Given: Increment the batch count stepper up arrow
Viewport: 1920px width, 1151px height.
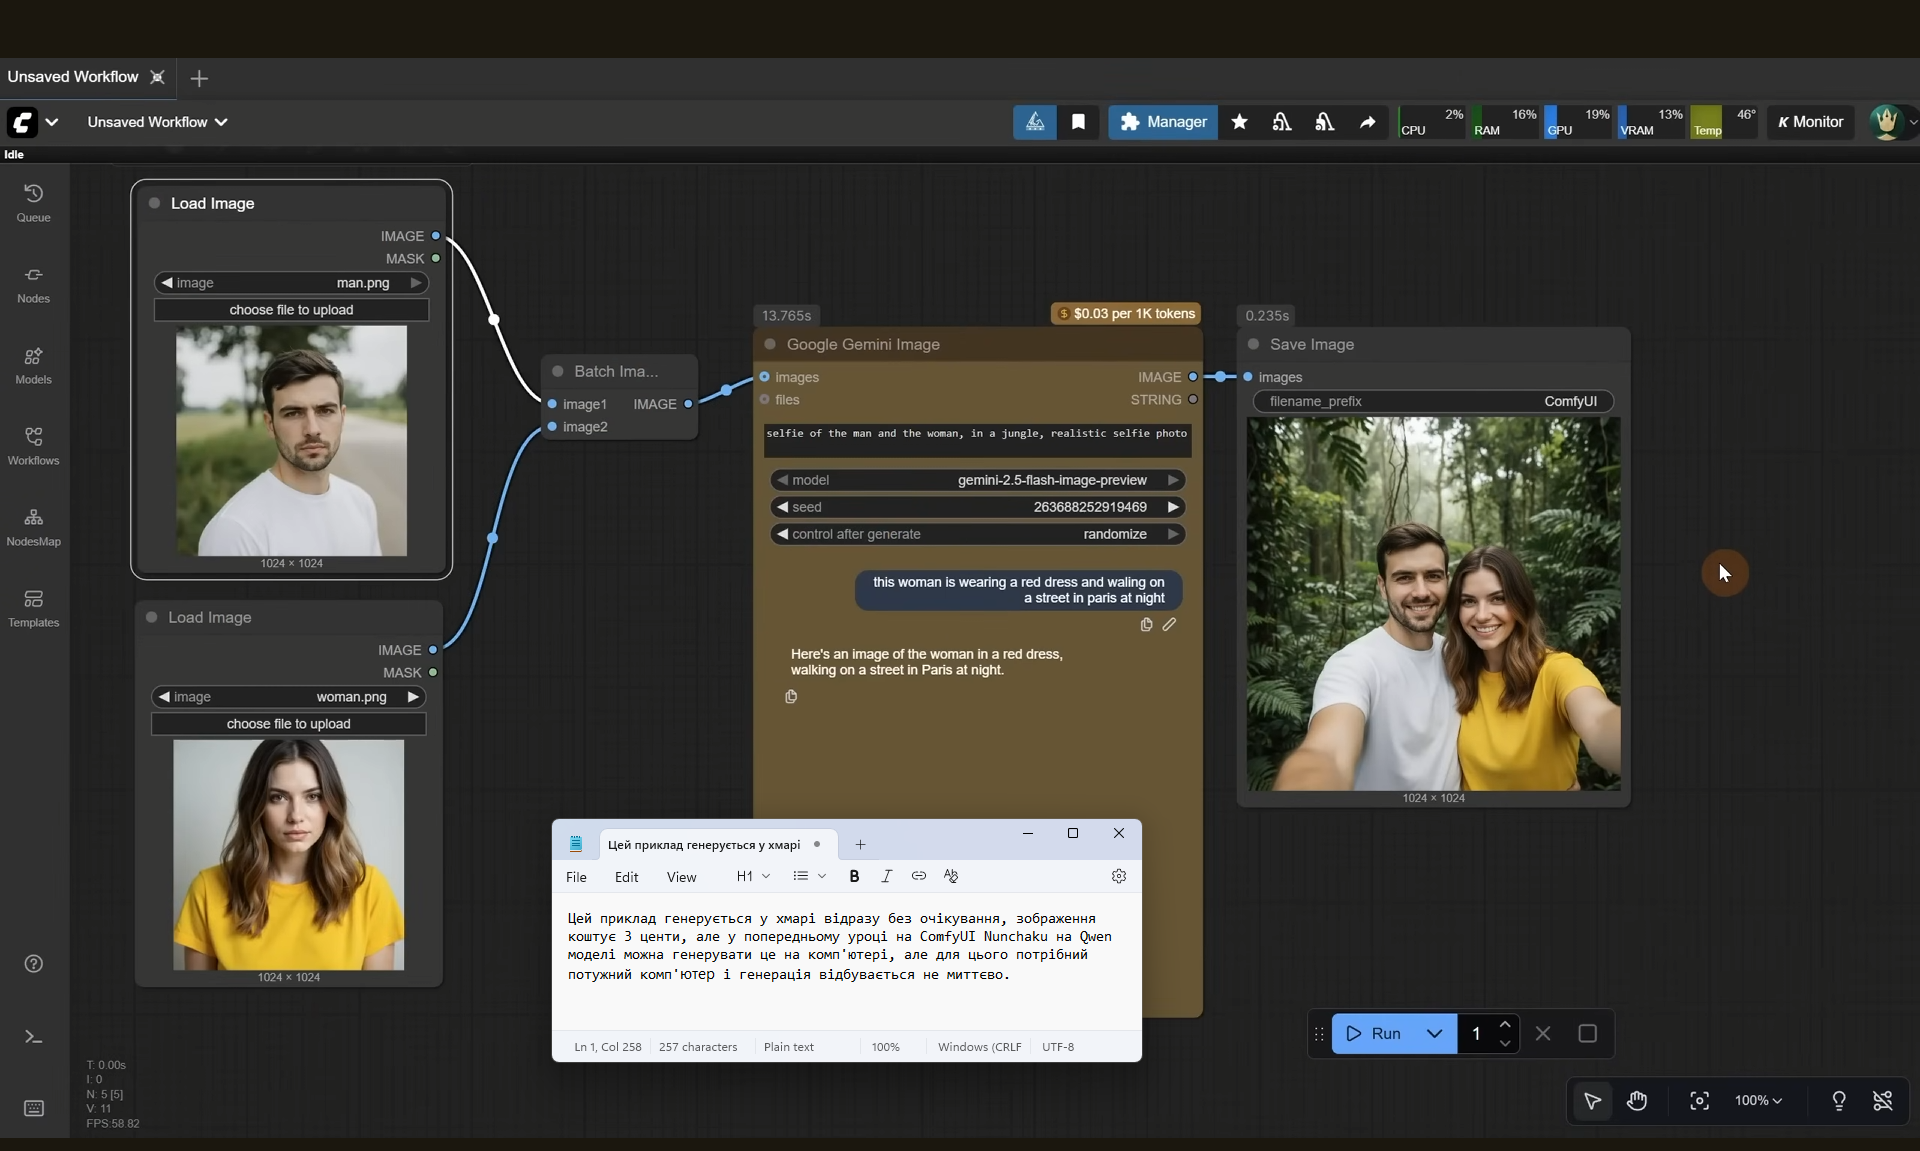Looking at the screenshot, I should click(x=1504, y=1025).
